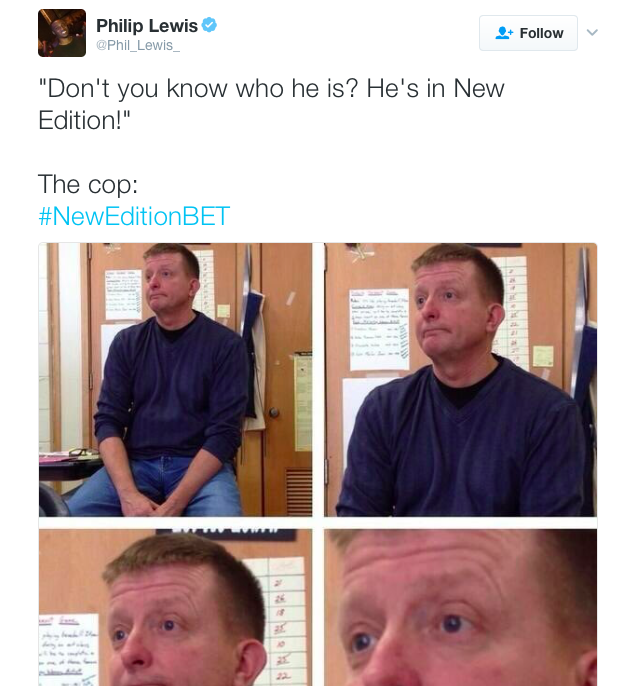Open the extreme eye close-up photo
636x686 pixels.
coord(461,607)
